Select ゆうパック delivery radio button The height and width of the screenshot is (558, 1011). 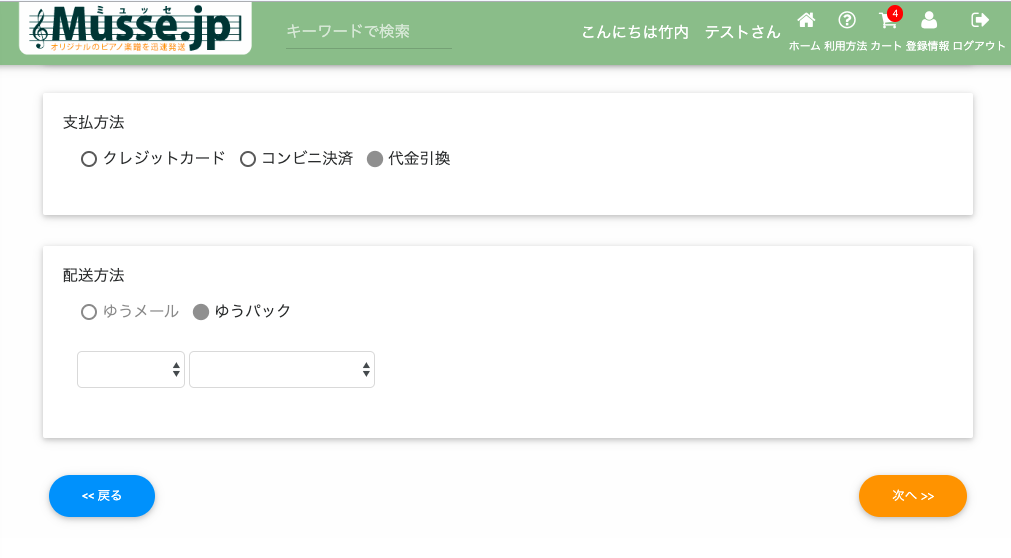point(201,312)
